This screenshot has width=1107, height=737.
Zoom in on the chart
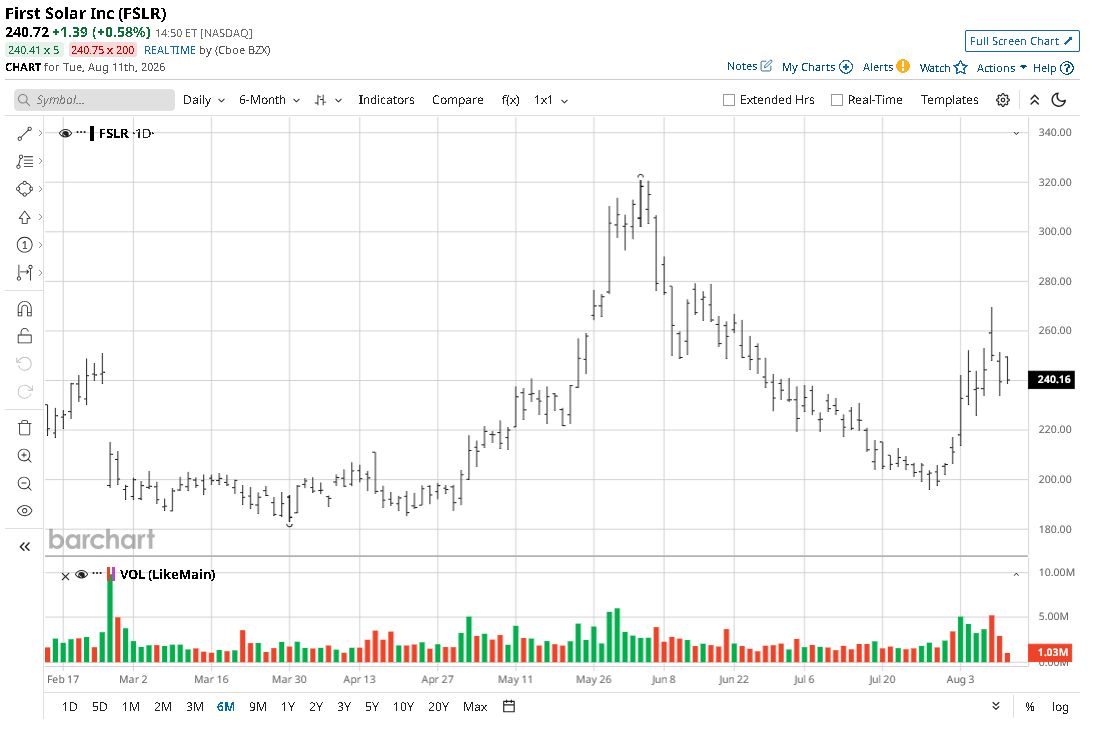[25, 455]
